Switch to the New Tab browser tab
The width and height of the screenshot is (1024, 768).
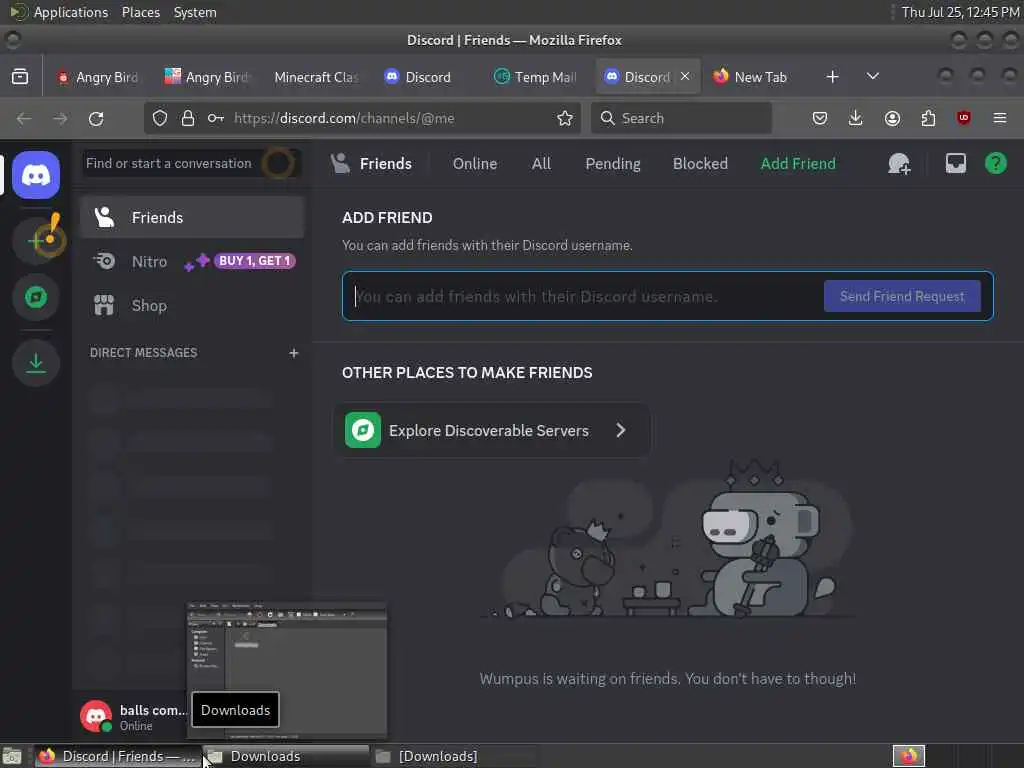pos(751,77)
